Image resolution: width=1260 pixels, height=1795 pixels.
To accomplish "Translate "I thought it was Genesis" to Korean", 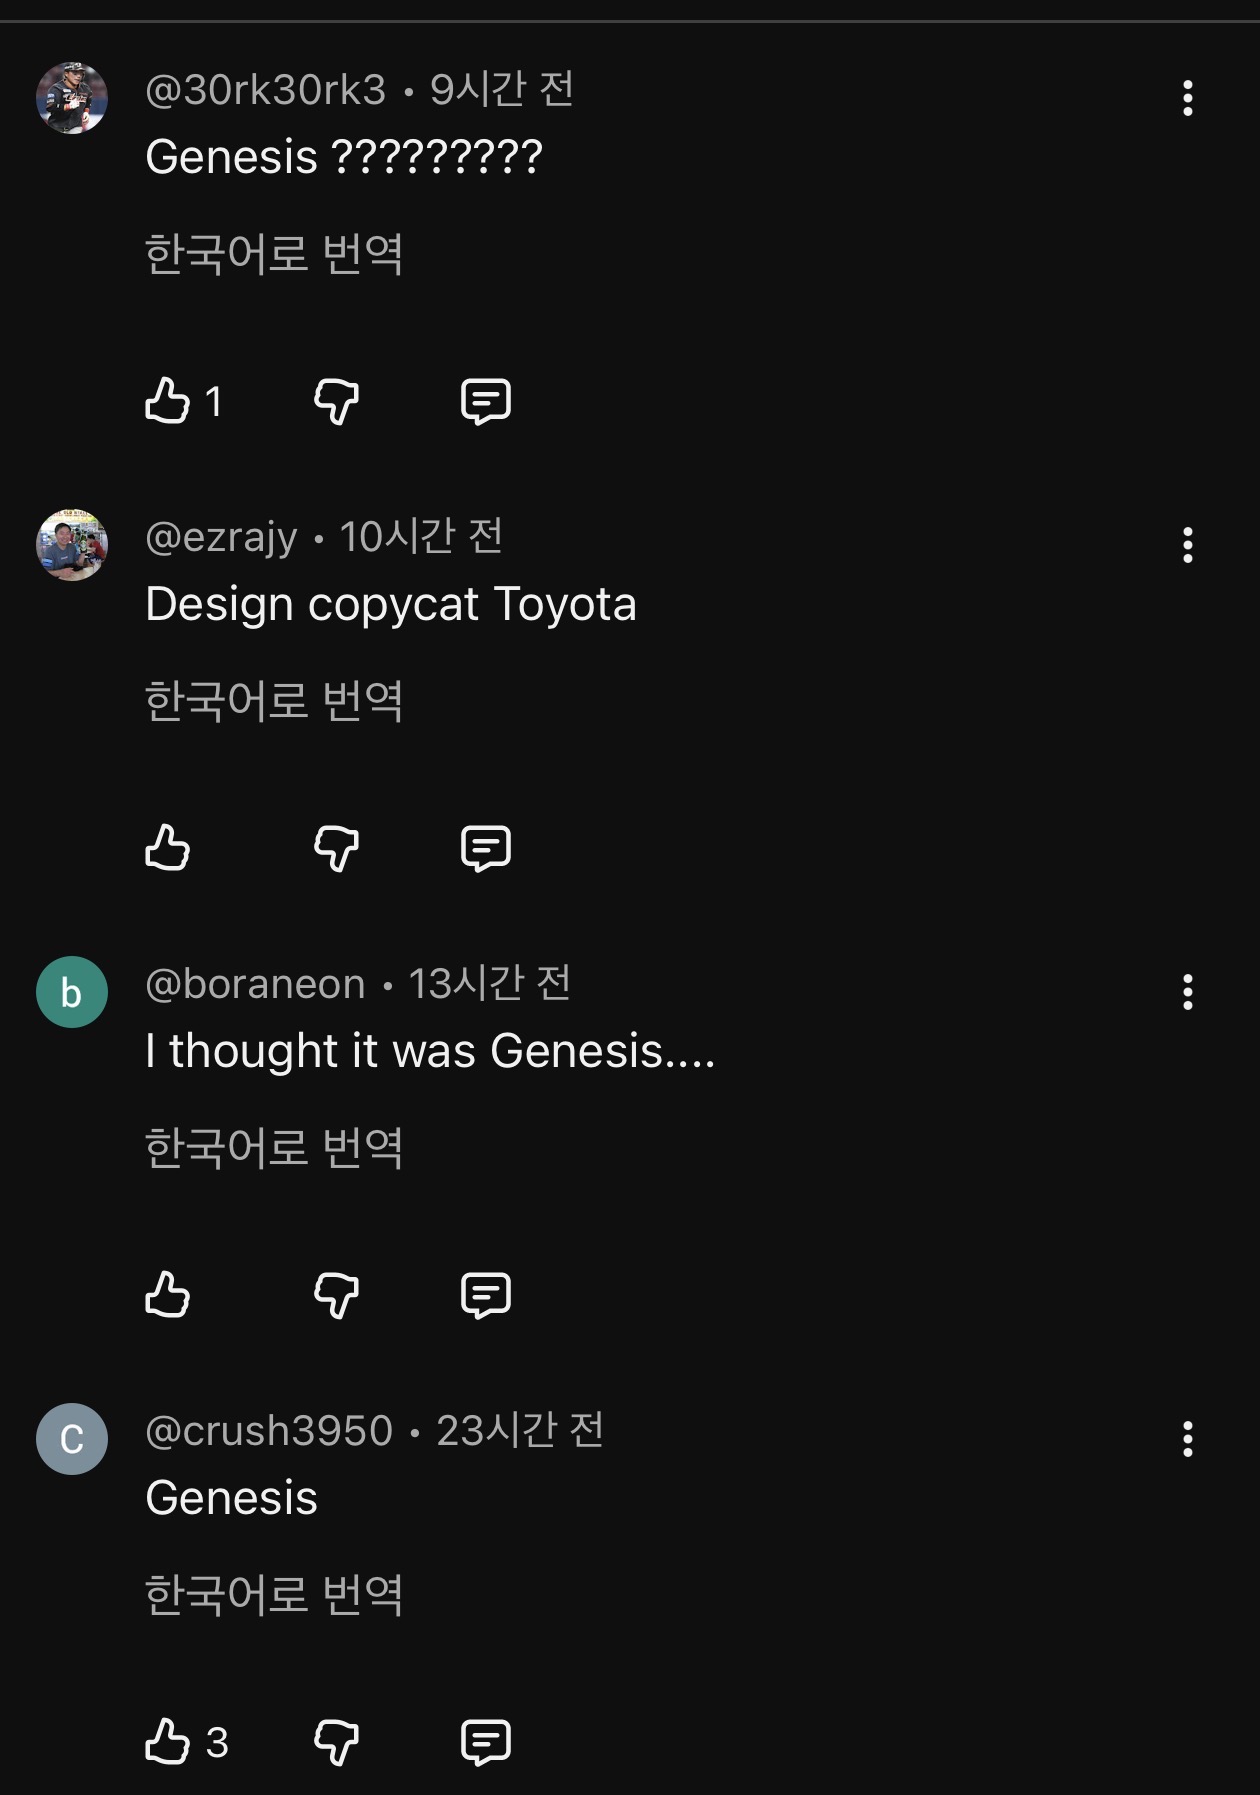I will point(274,1148).
